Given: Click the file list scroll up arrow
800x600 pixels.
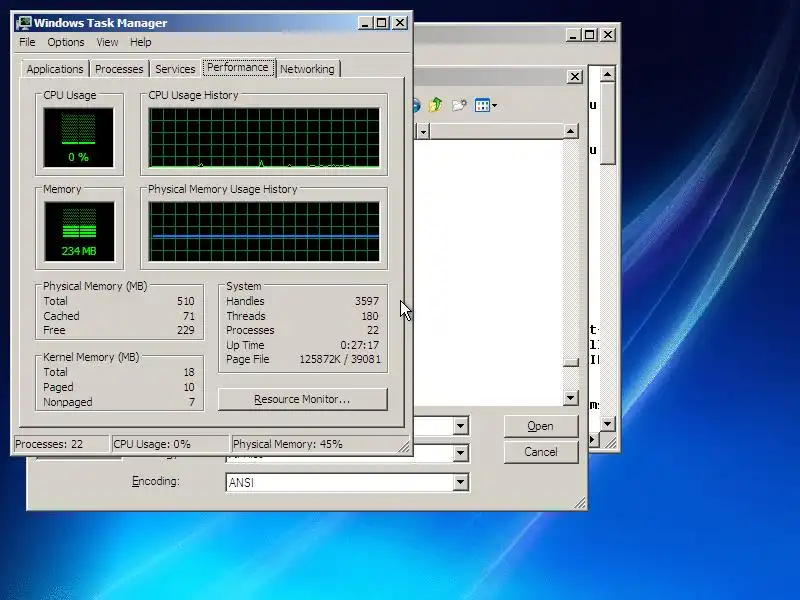Looking at the screenshot, I should tap(570, 132).
